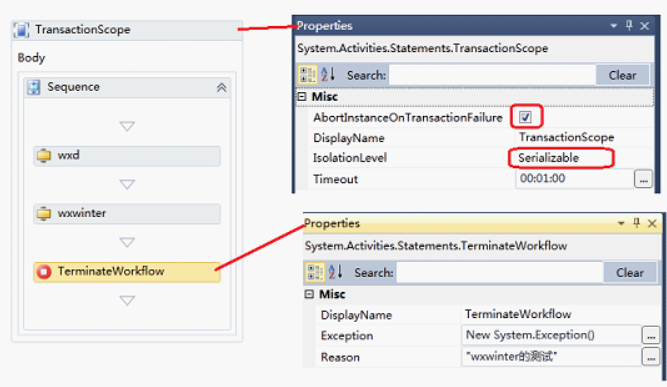Click the wxwinter activity icon
This screenshot has width=667, height=387.
(43, 213)
